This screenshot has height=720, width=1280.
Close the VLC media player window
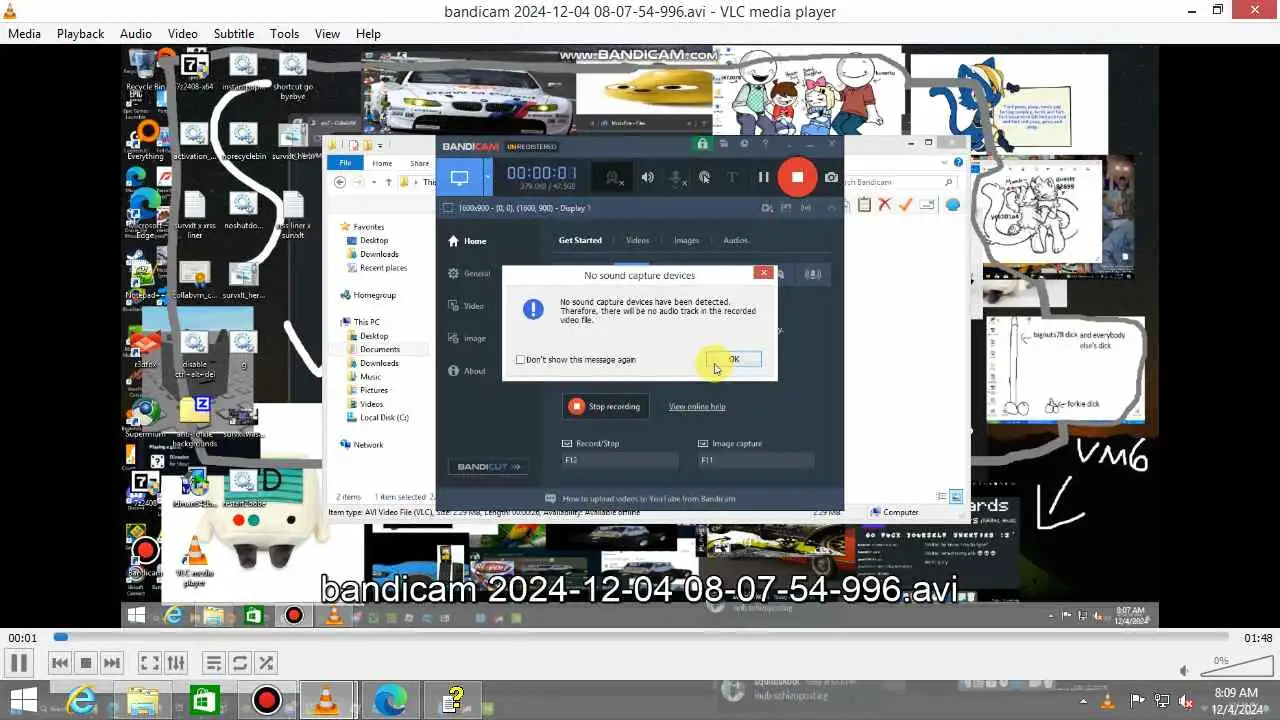[1257, 10]
